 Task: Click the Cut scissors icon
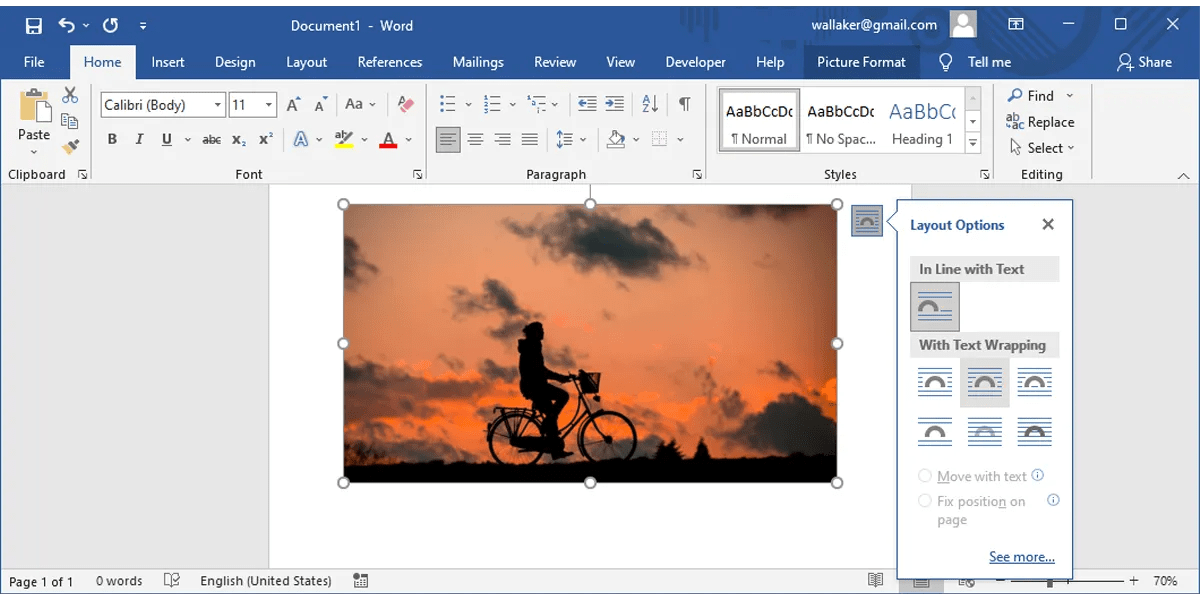pos(70,95)
